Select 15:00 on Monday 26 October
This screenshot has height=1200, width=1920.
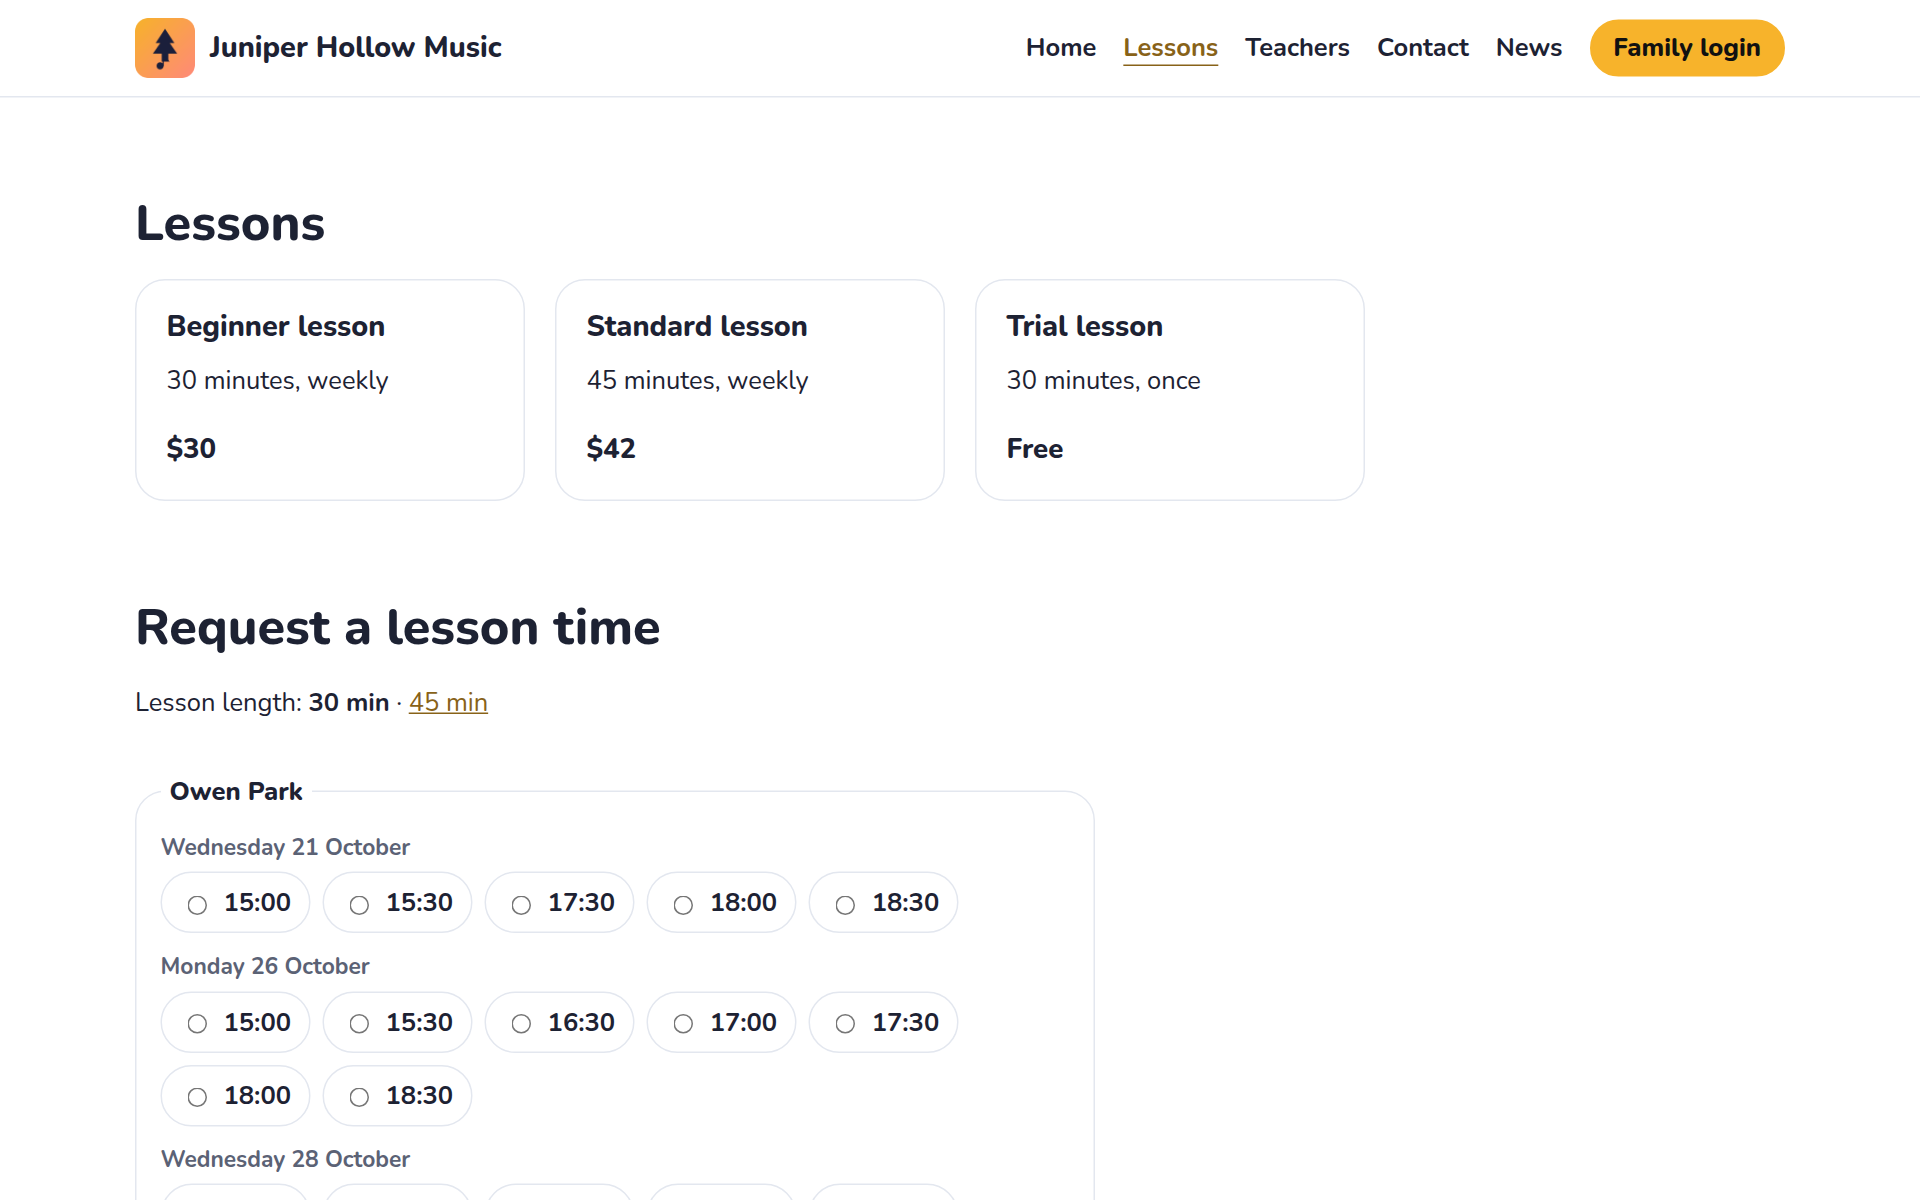pyautogui.click(x=236, y=1022)
